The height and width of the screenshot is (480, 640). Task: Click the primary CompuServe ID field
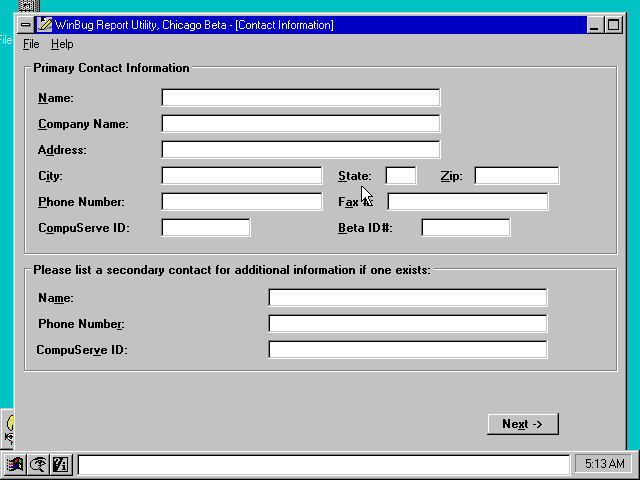click(206, 227)
